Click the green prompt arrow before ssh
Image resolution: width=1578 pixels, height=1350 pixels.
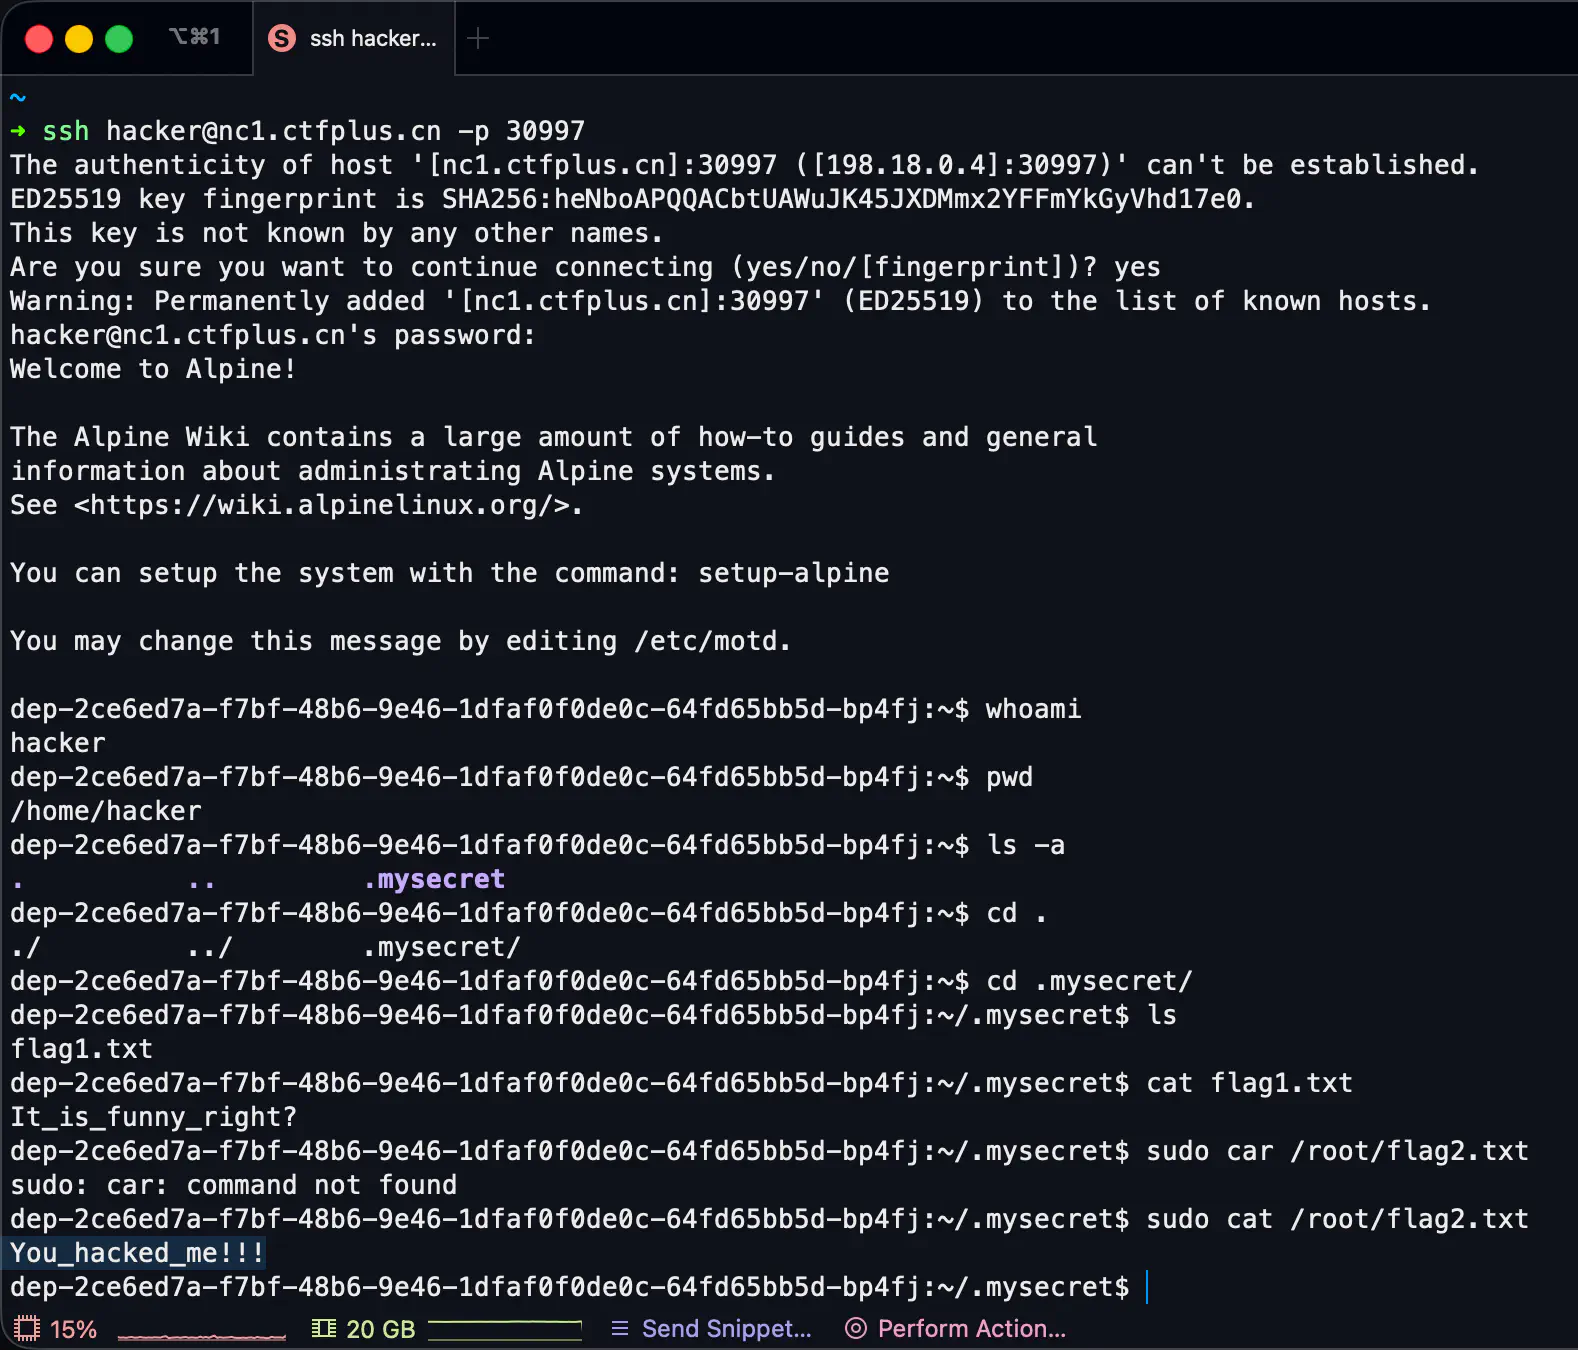click(18, 131)
